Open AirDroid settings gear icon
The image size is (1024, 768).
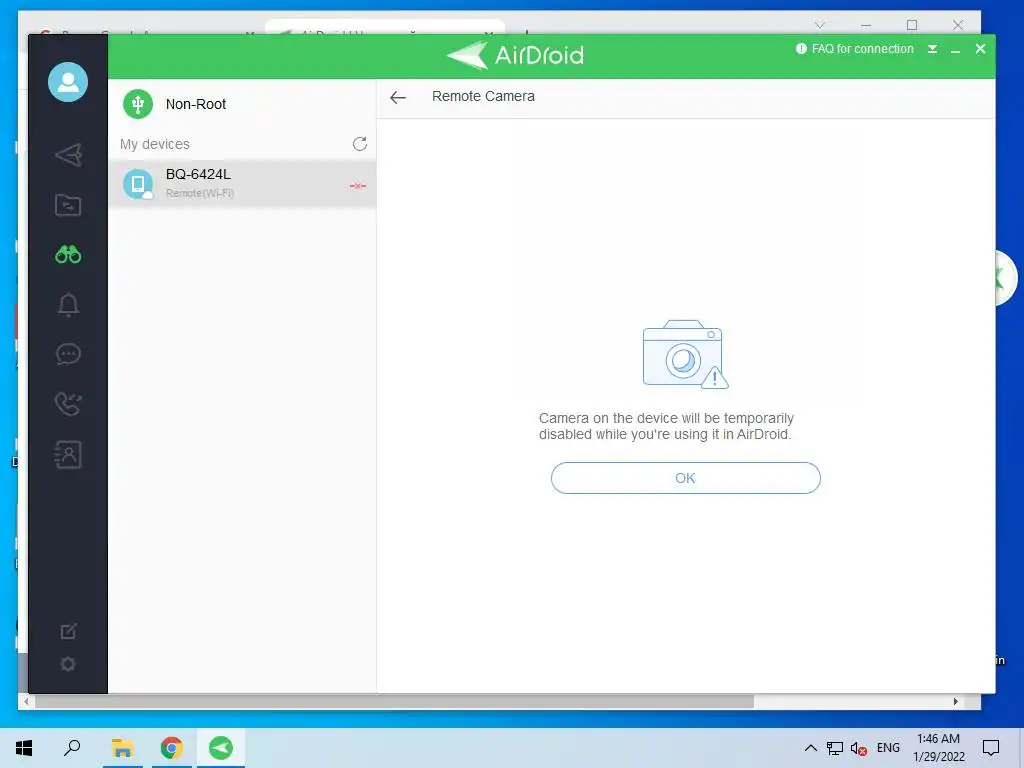(68, 664)
